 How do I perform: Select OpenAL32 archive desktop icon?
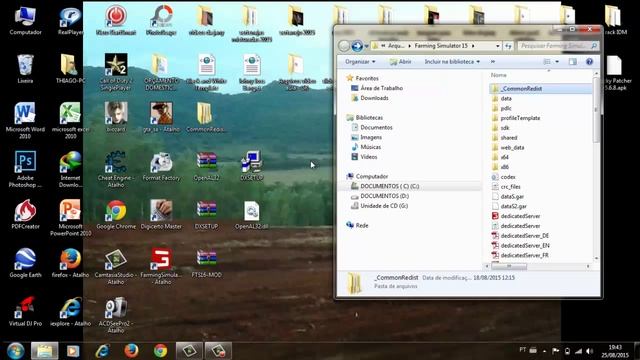point(207,166)
